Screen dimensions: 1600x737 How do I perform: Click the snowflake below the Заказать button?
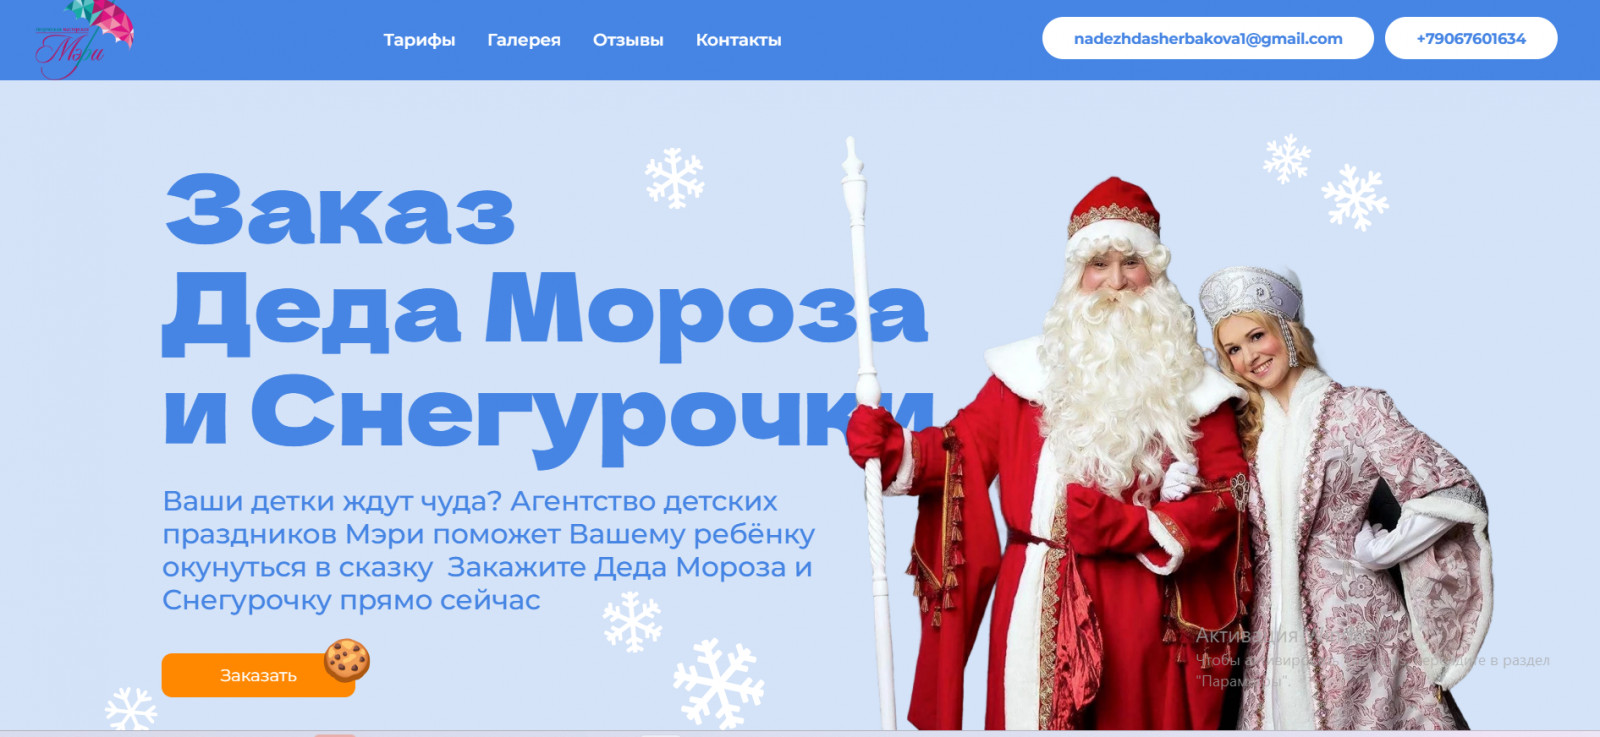point(131,709)
